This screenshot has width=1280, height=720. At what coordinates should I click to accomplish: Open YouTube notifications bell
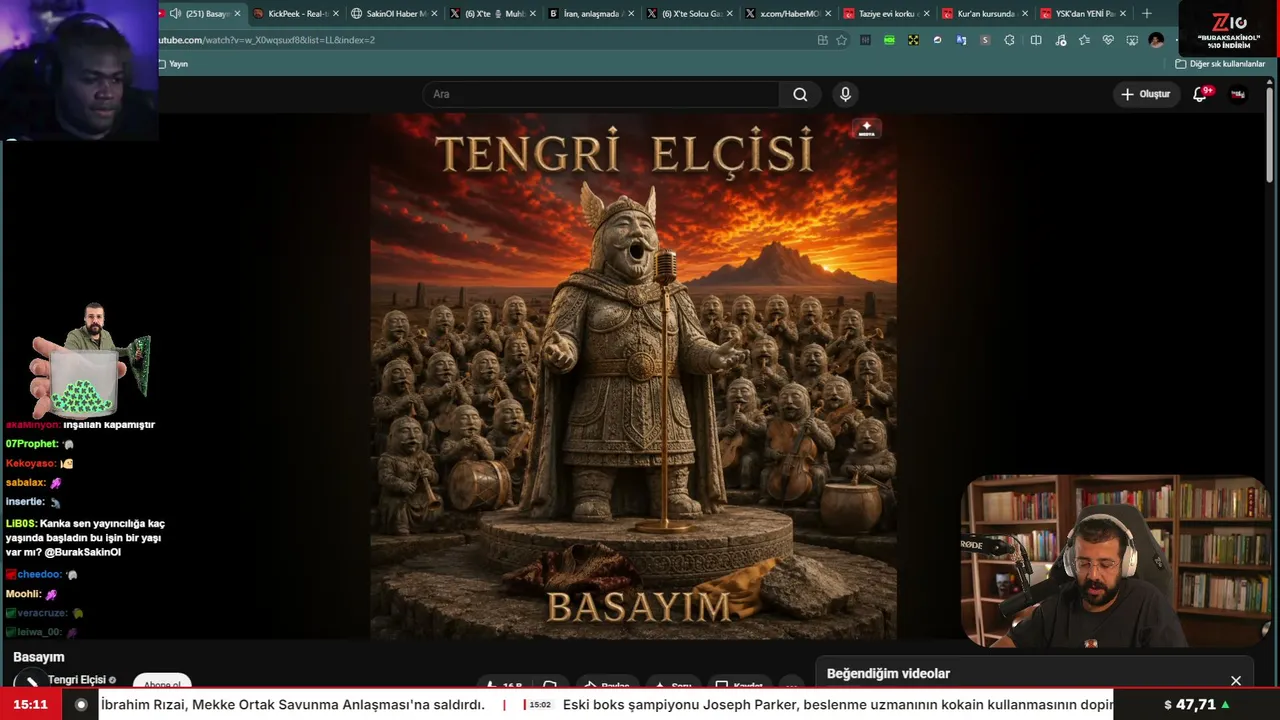(x=1200, y=94)
